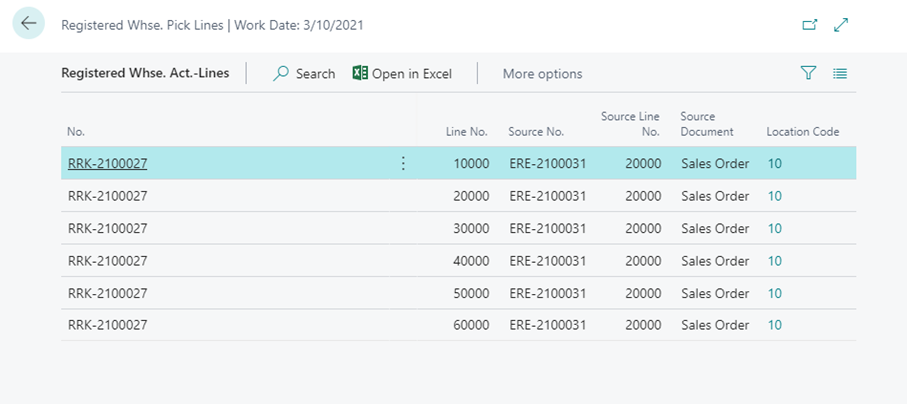
Task: Click the Source No. column header
Action: (536, 132)
